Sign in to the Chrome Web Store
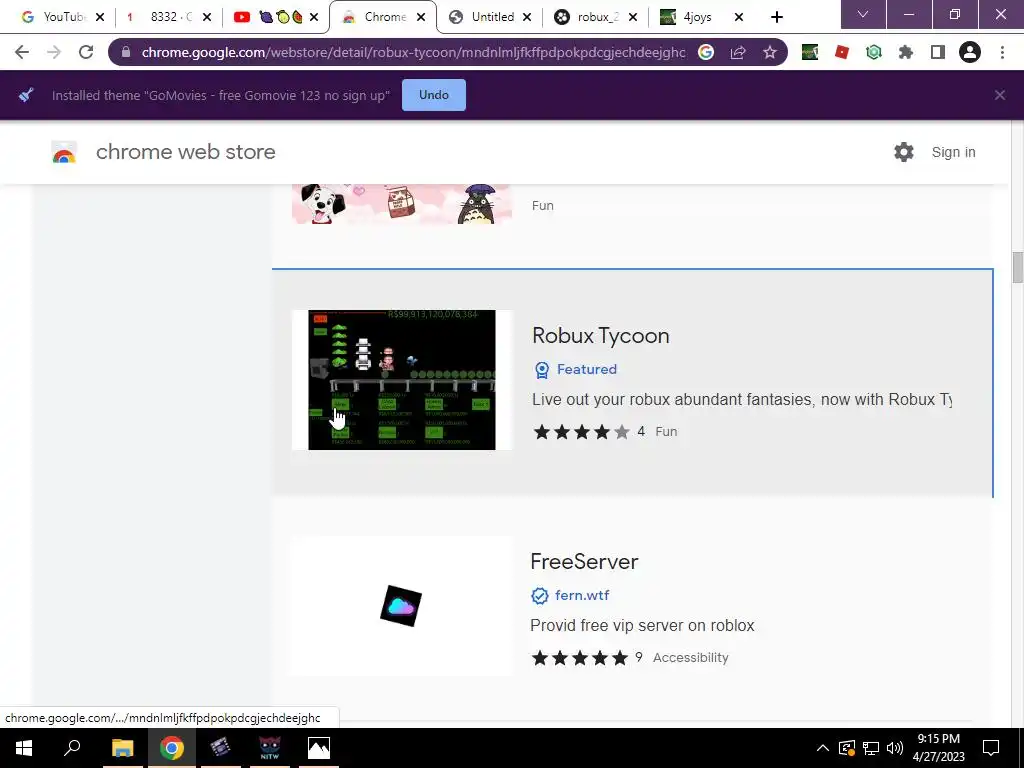The height and width of the screenshot is (768, 1024). click(x=953, y=152)
